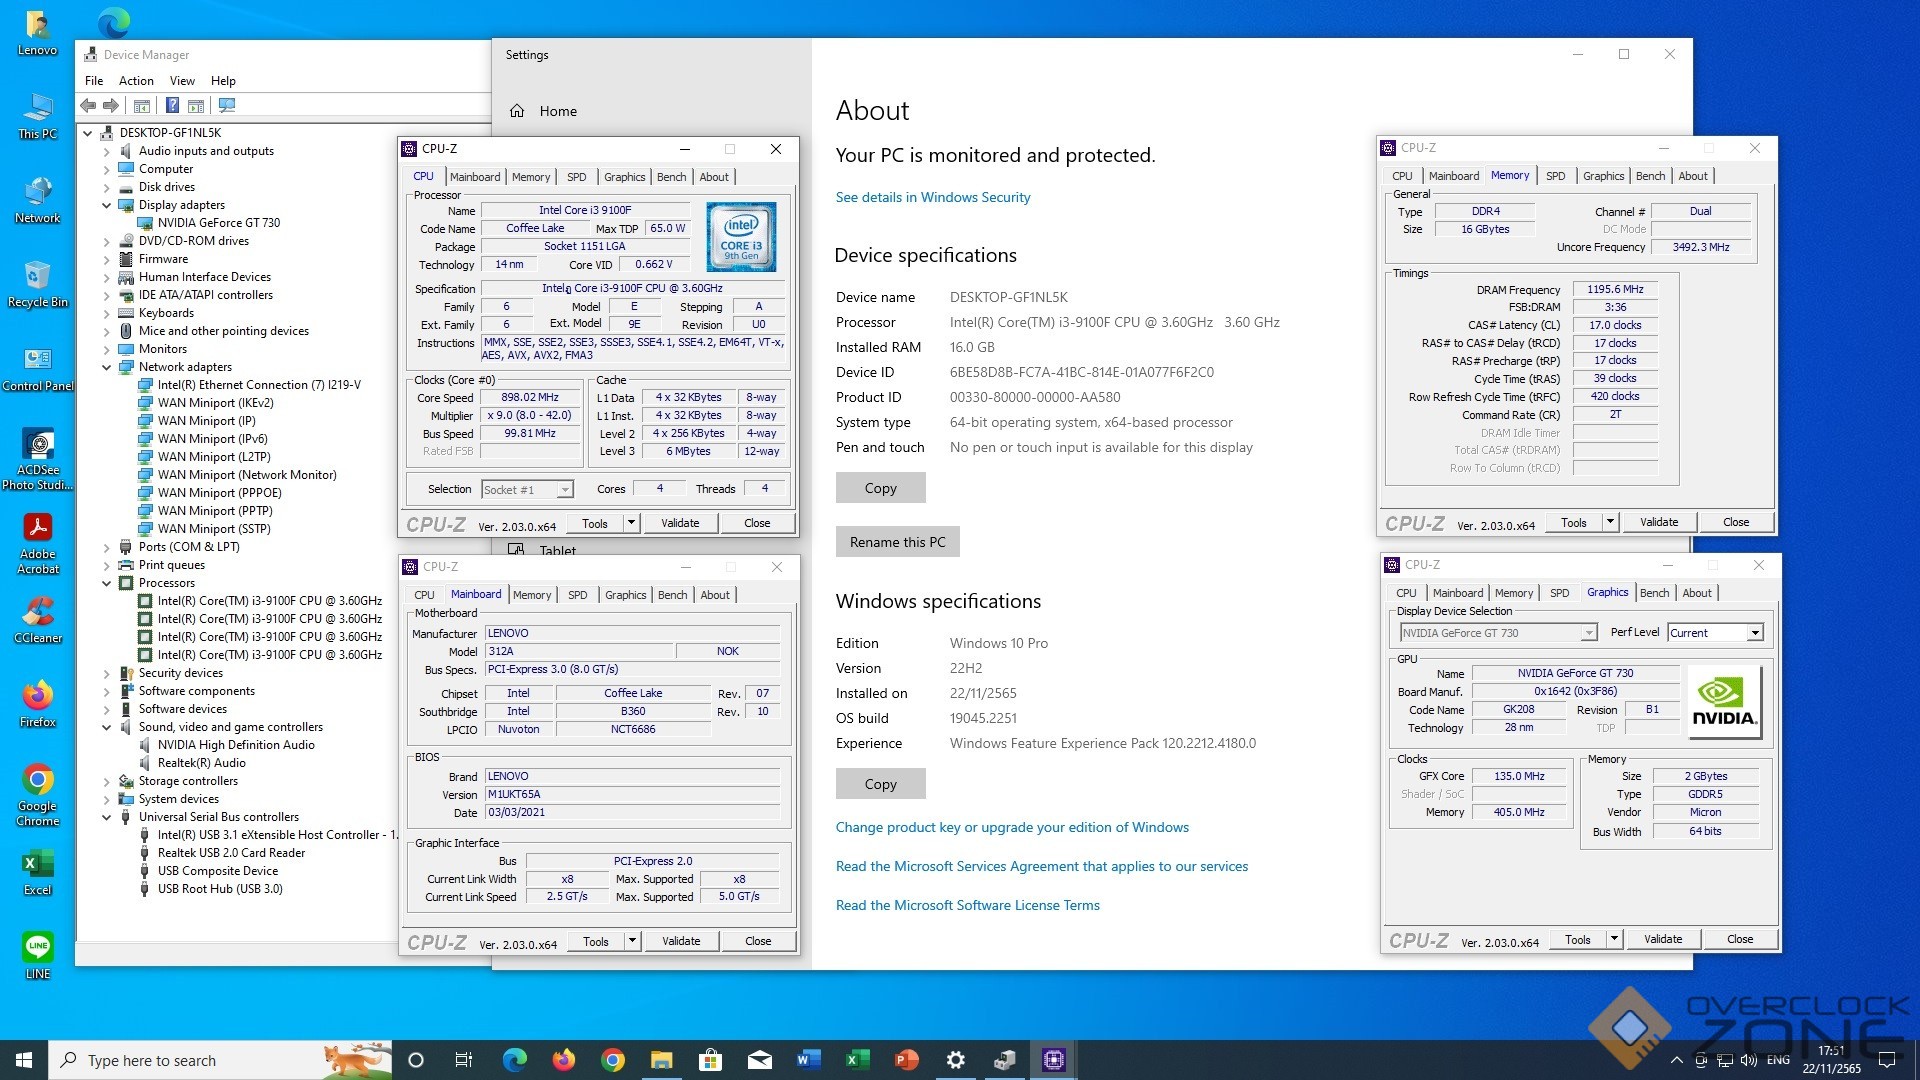The width and height of the screenshot is (1920, 1080).
Task: Click the Rename this PC button
Action: (x=897, y=542)
